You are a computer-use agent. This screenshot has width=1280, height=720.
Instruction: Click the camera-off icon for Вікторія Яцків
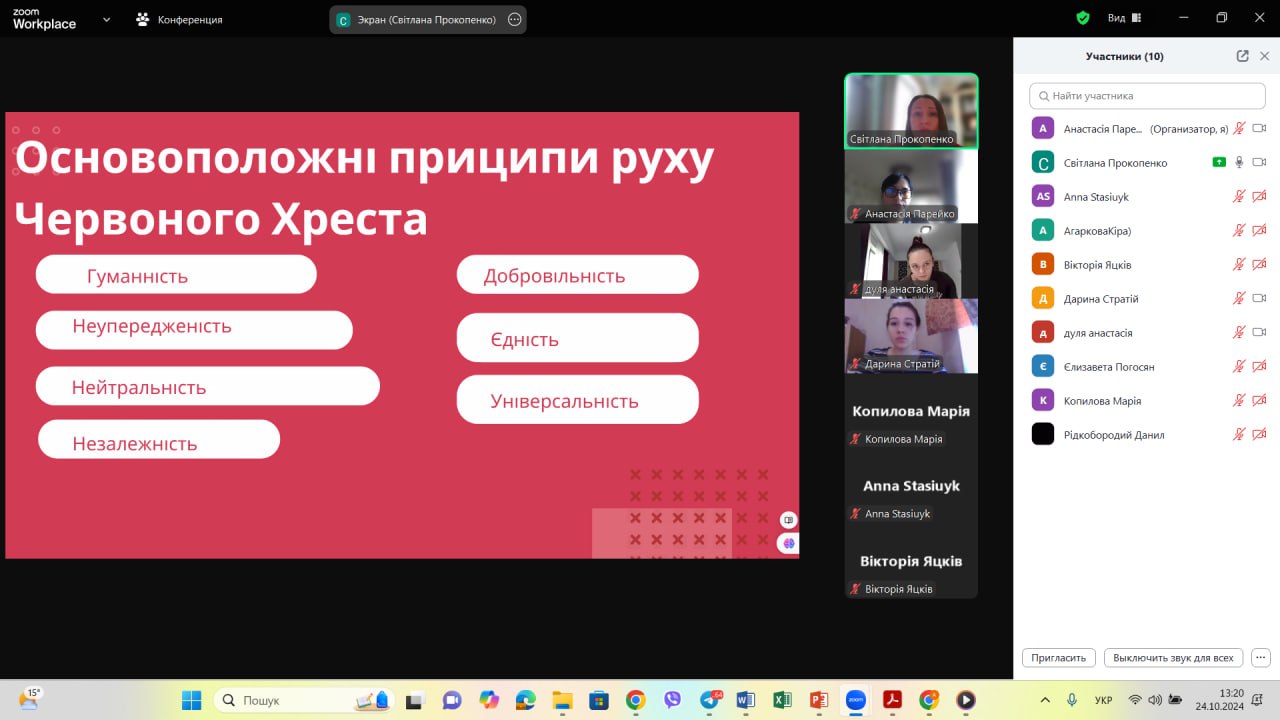click(x=1259, y=265)
